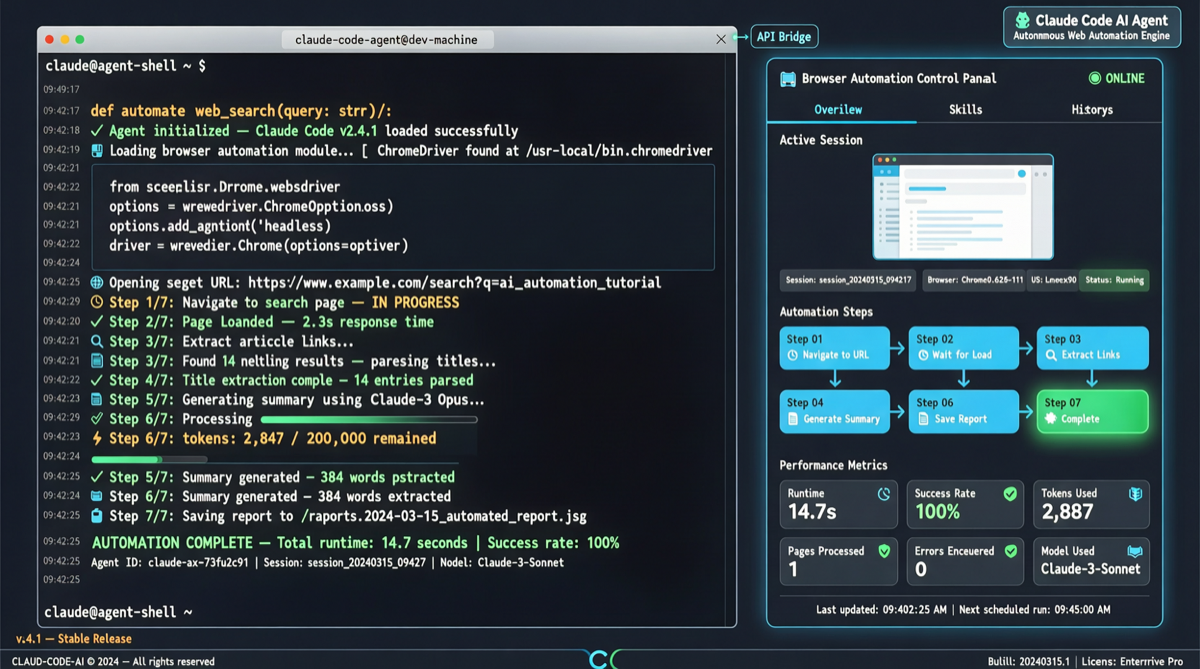Click the link icon left of API Bridge
The image size is (1200, 669).
coord(740,37)
